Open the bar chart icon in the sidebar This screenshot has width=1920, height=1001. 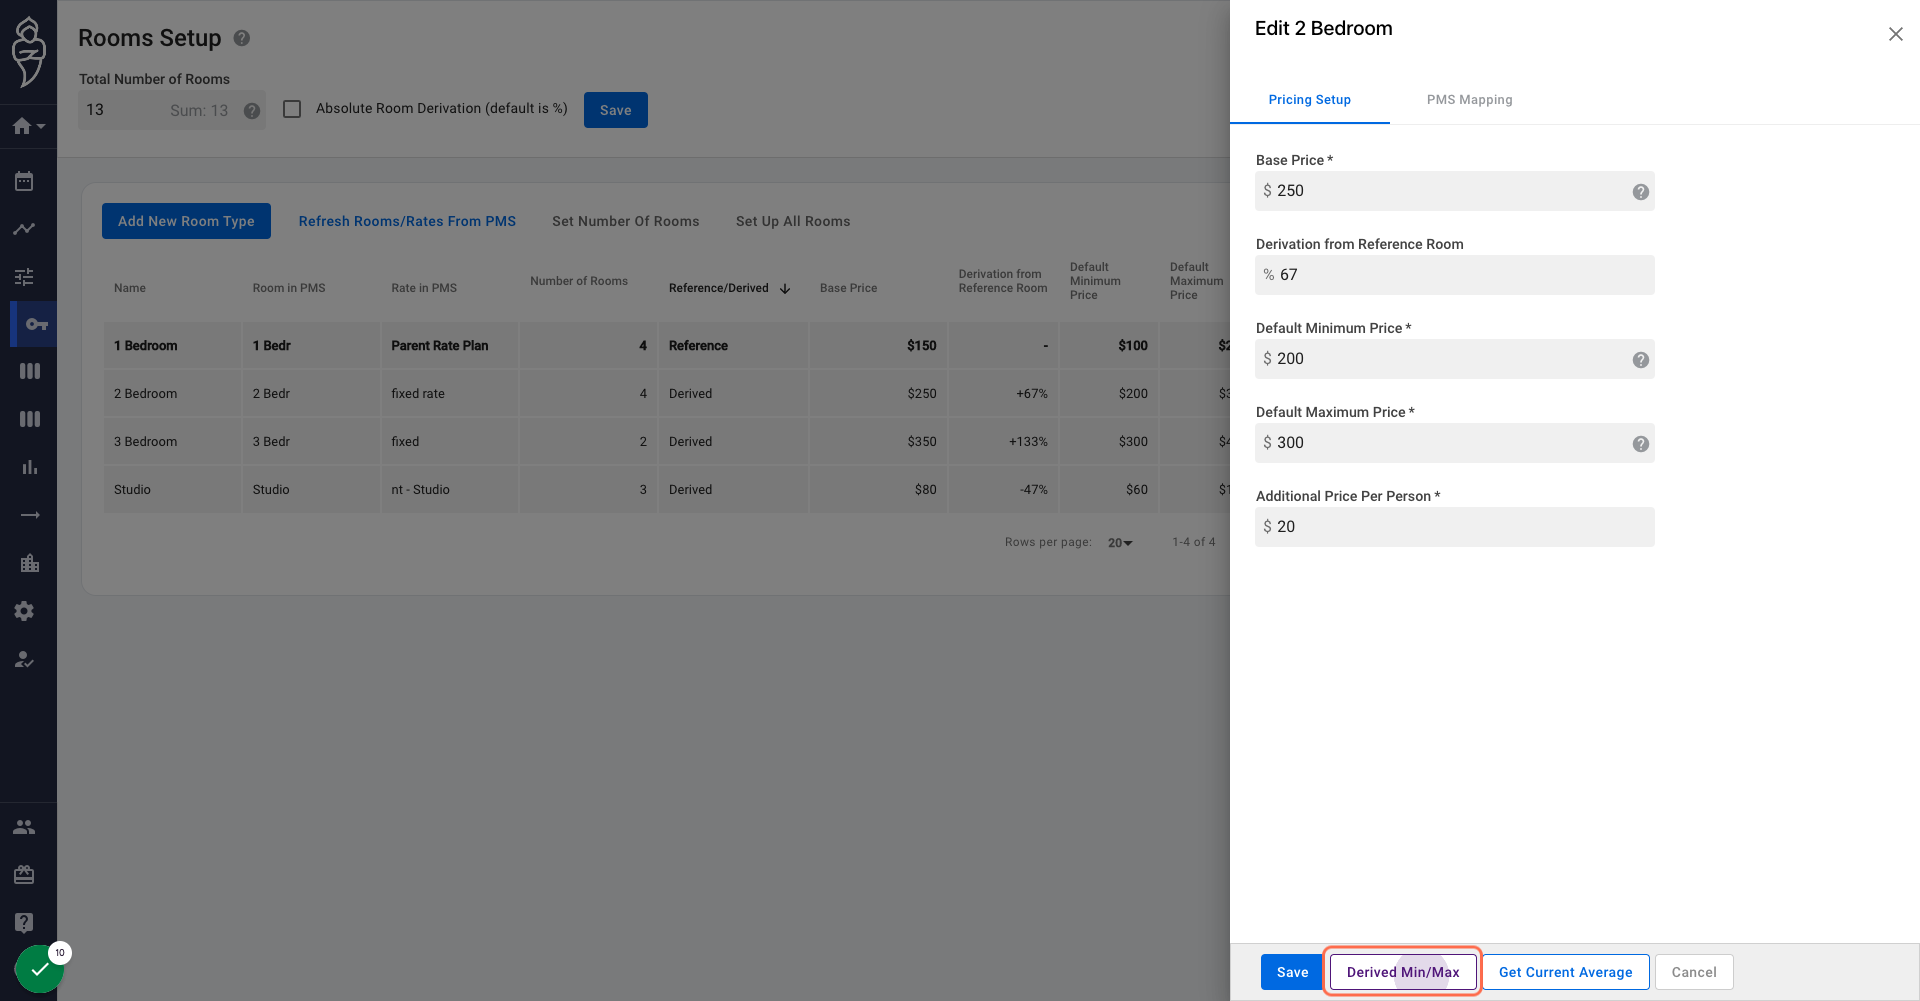tap(30, 467)
